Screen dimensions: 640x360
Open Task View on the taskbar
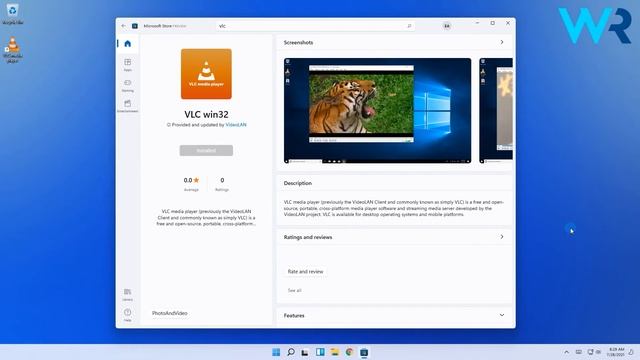[305, 352]
